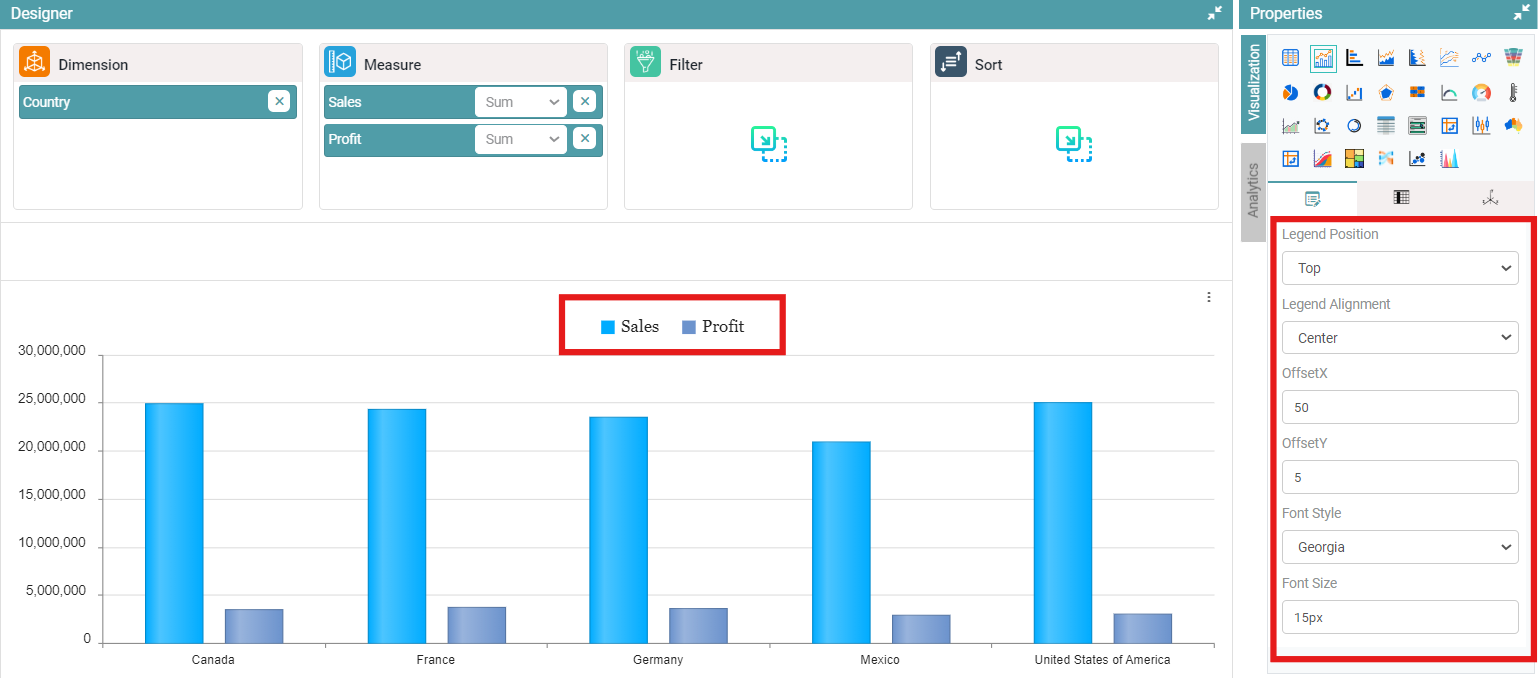
Task: Remove Country from Dimension
Action: tap(279, 102)
